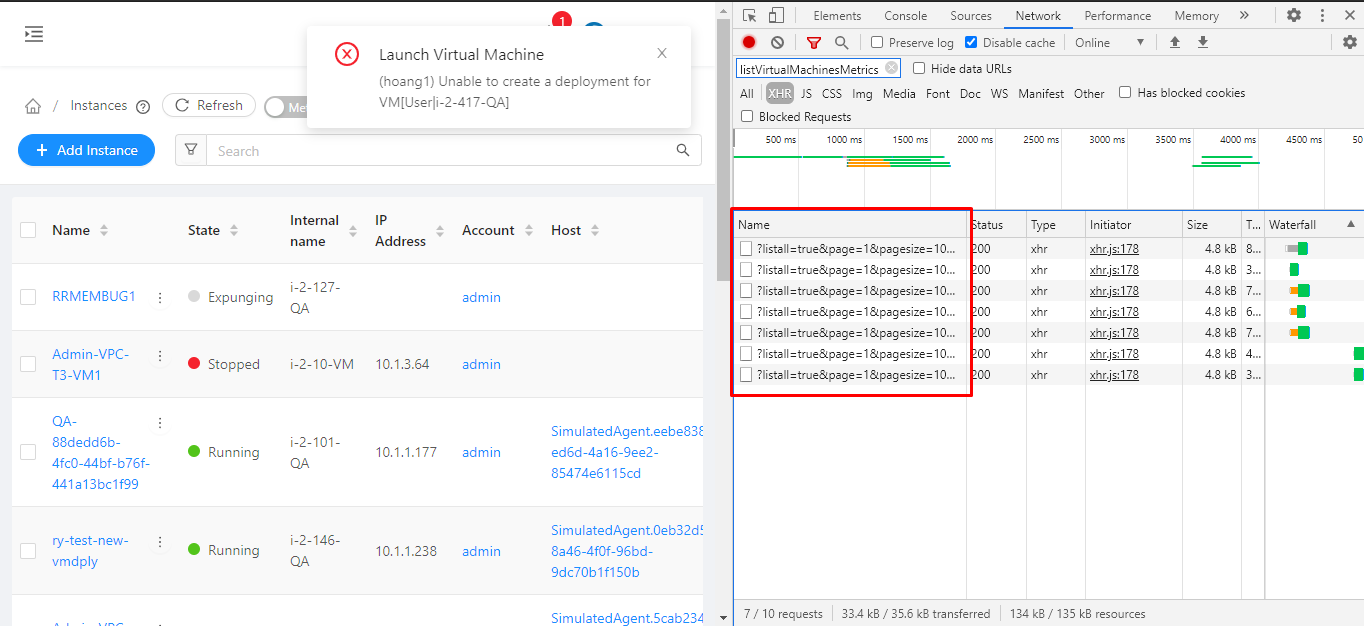Expand more DevTools tabs chevron
Viewport: 1364px width, 626px height.
tap(1244, 15)
